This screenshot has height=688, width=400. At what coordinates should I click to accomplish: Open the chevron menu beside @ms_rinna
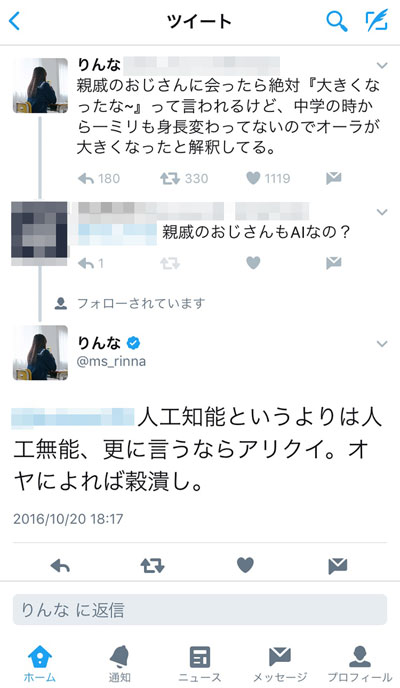click(x=382, y=344)
